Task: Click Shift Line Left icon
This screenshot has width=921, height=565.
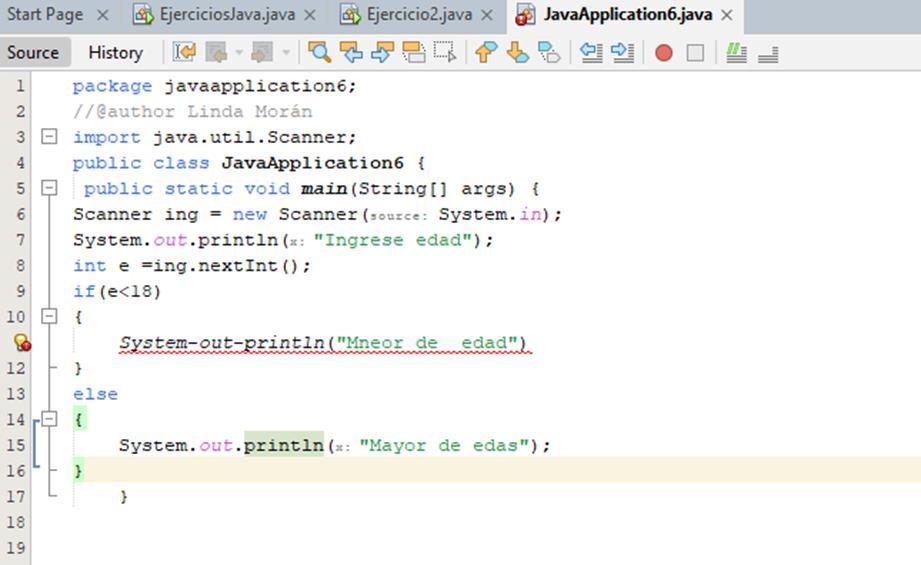Action: 591,52
